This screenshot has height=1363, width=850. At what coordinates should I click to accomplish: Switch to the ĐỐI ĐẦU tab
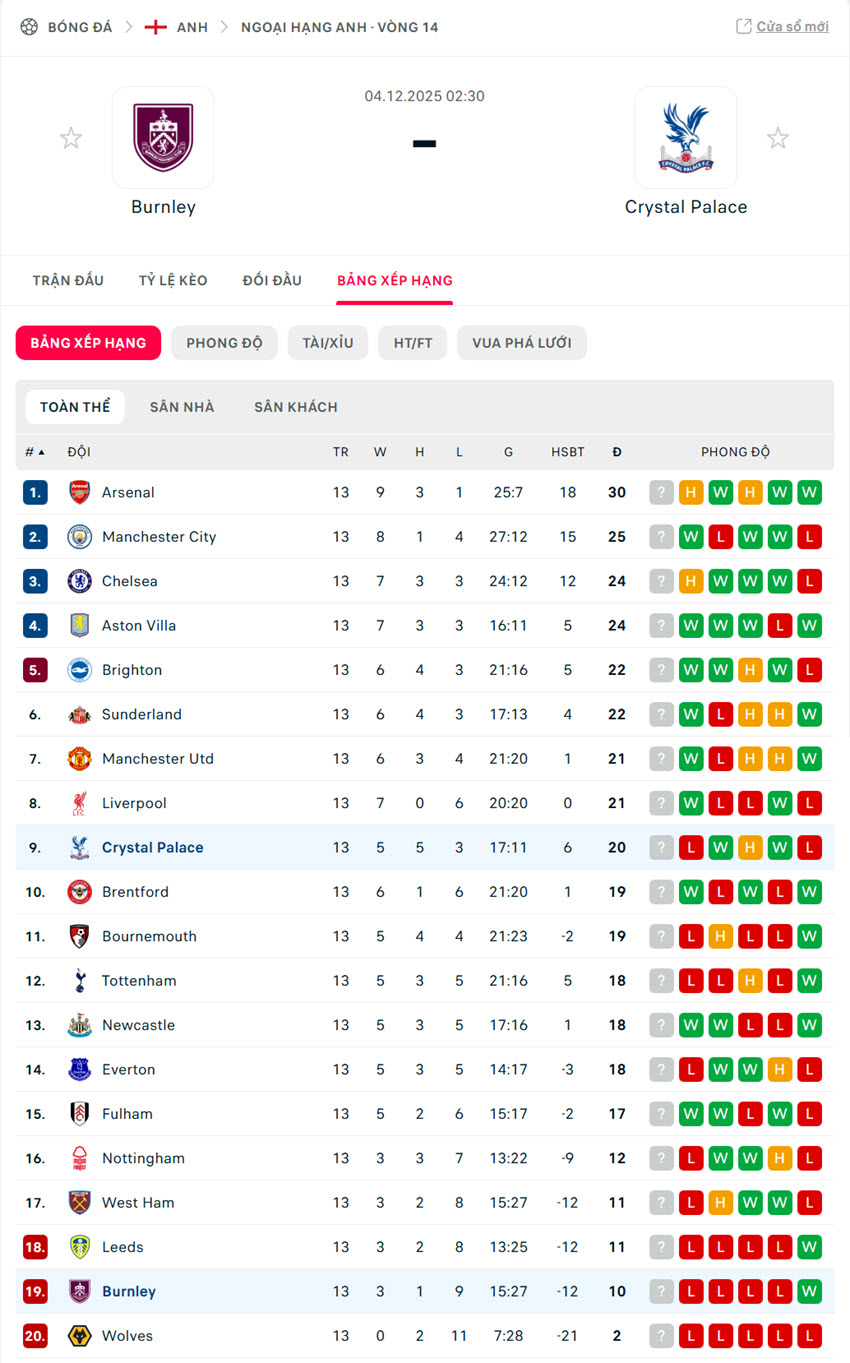272,280
